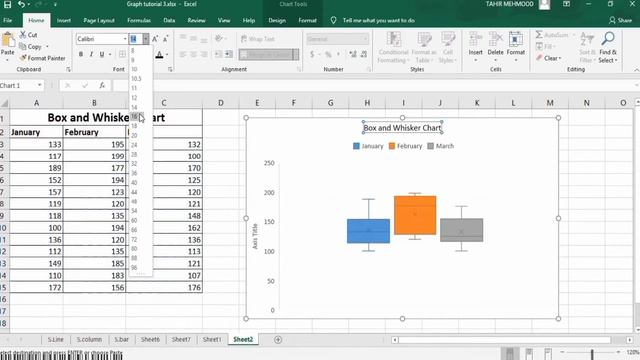This screenshot has width=640, height=360.
Task: Click the Paste clipboard icon
Action: click(x=7, y=40)
